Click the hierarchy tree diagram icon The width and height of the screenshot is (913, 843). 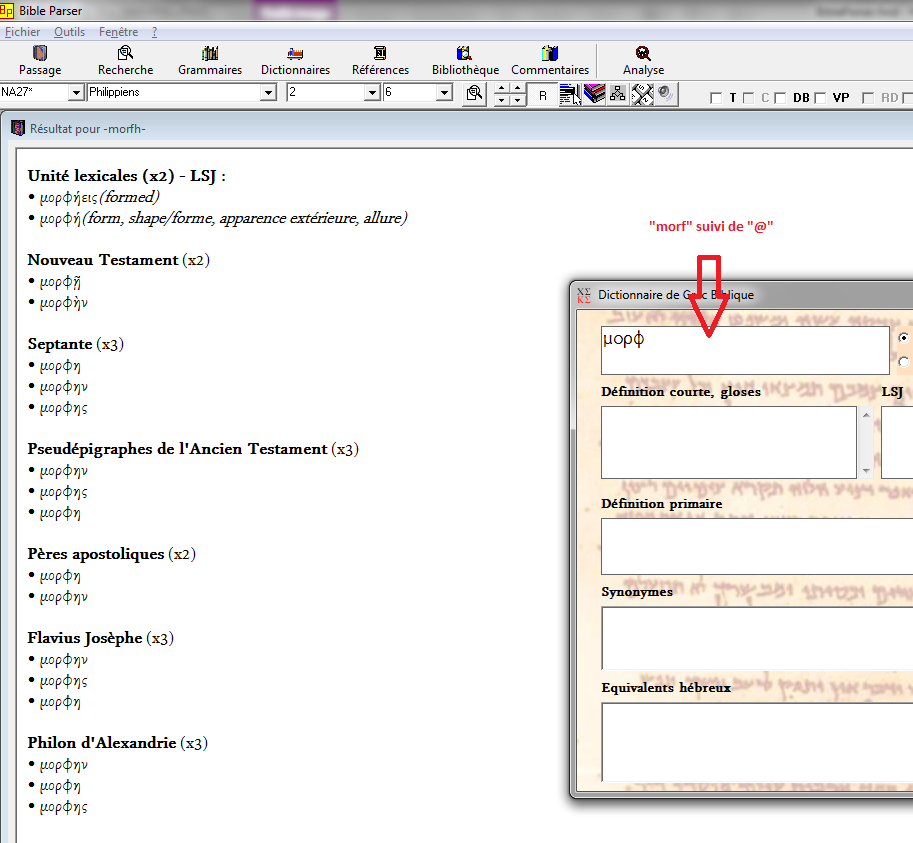[x=618, y=94]
